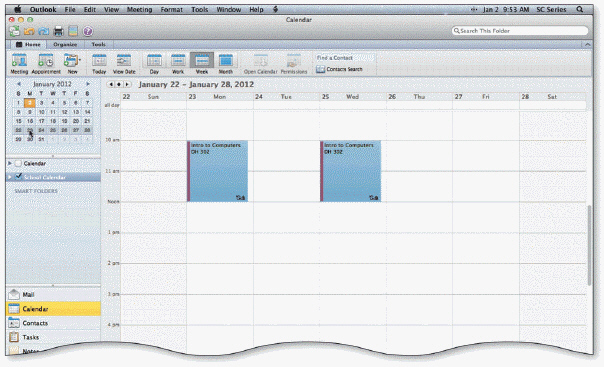
Task: Switch to the Organize ribbon tab
Action: click(x=65, y=45)
